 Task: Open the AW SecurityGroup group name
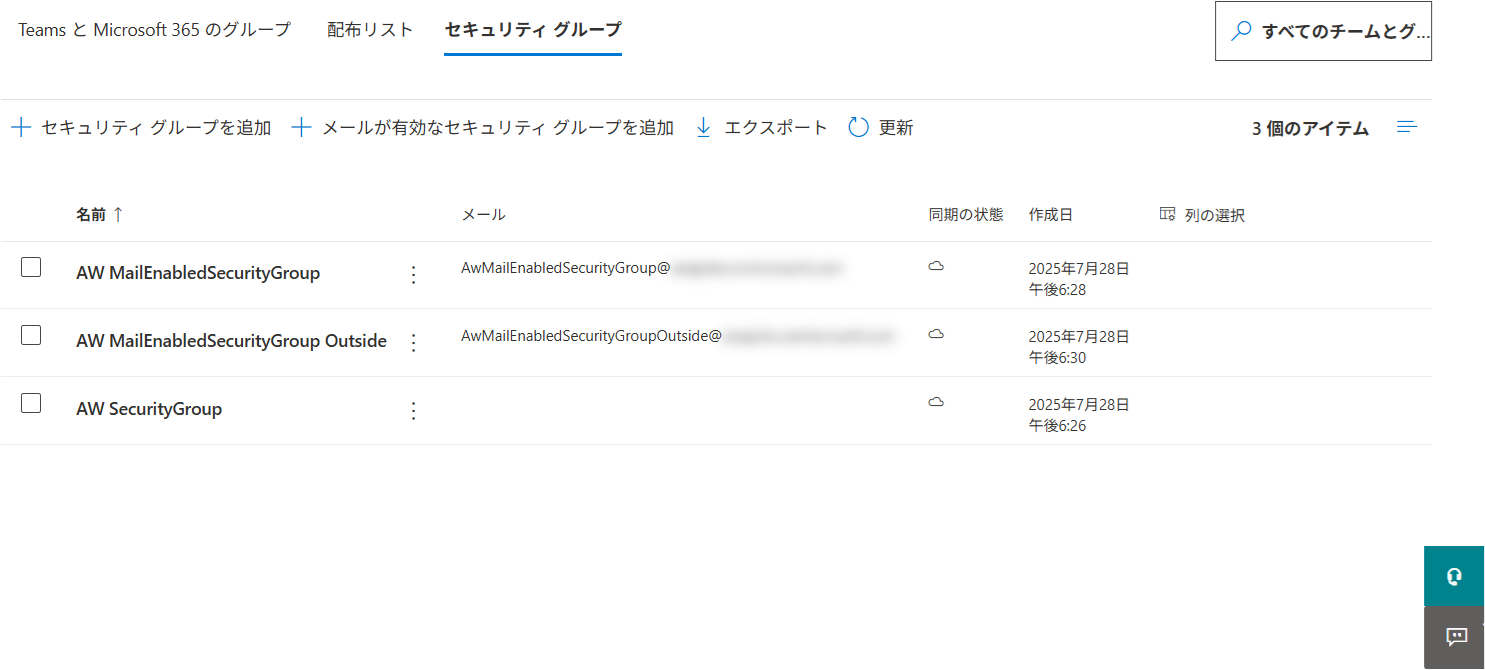[x=149, y=409]
